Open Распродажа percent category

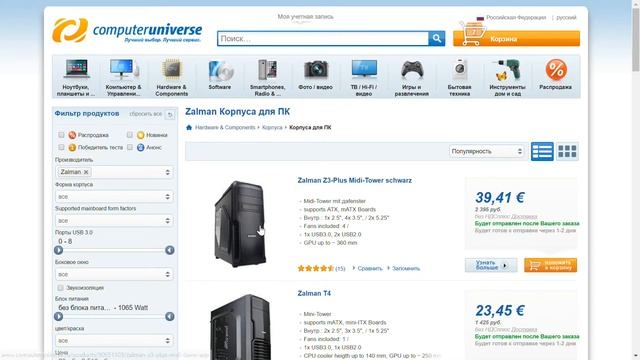tap(556, 75)
